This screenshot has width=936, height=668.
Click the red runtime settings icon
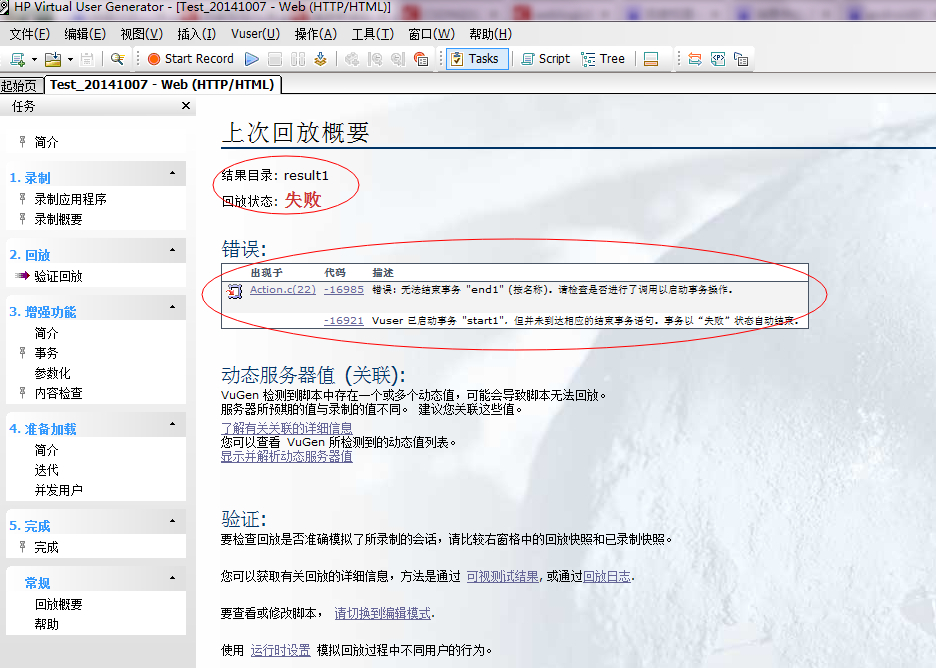tap(421, 59)
